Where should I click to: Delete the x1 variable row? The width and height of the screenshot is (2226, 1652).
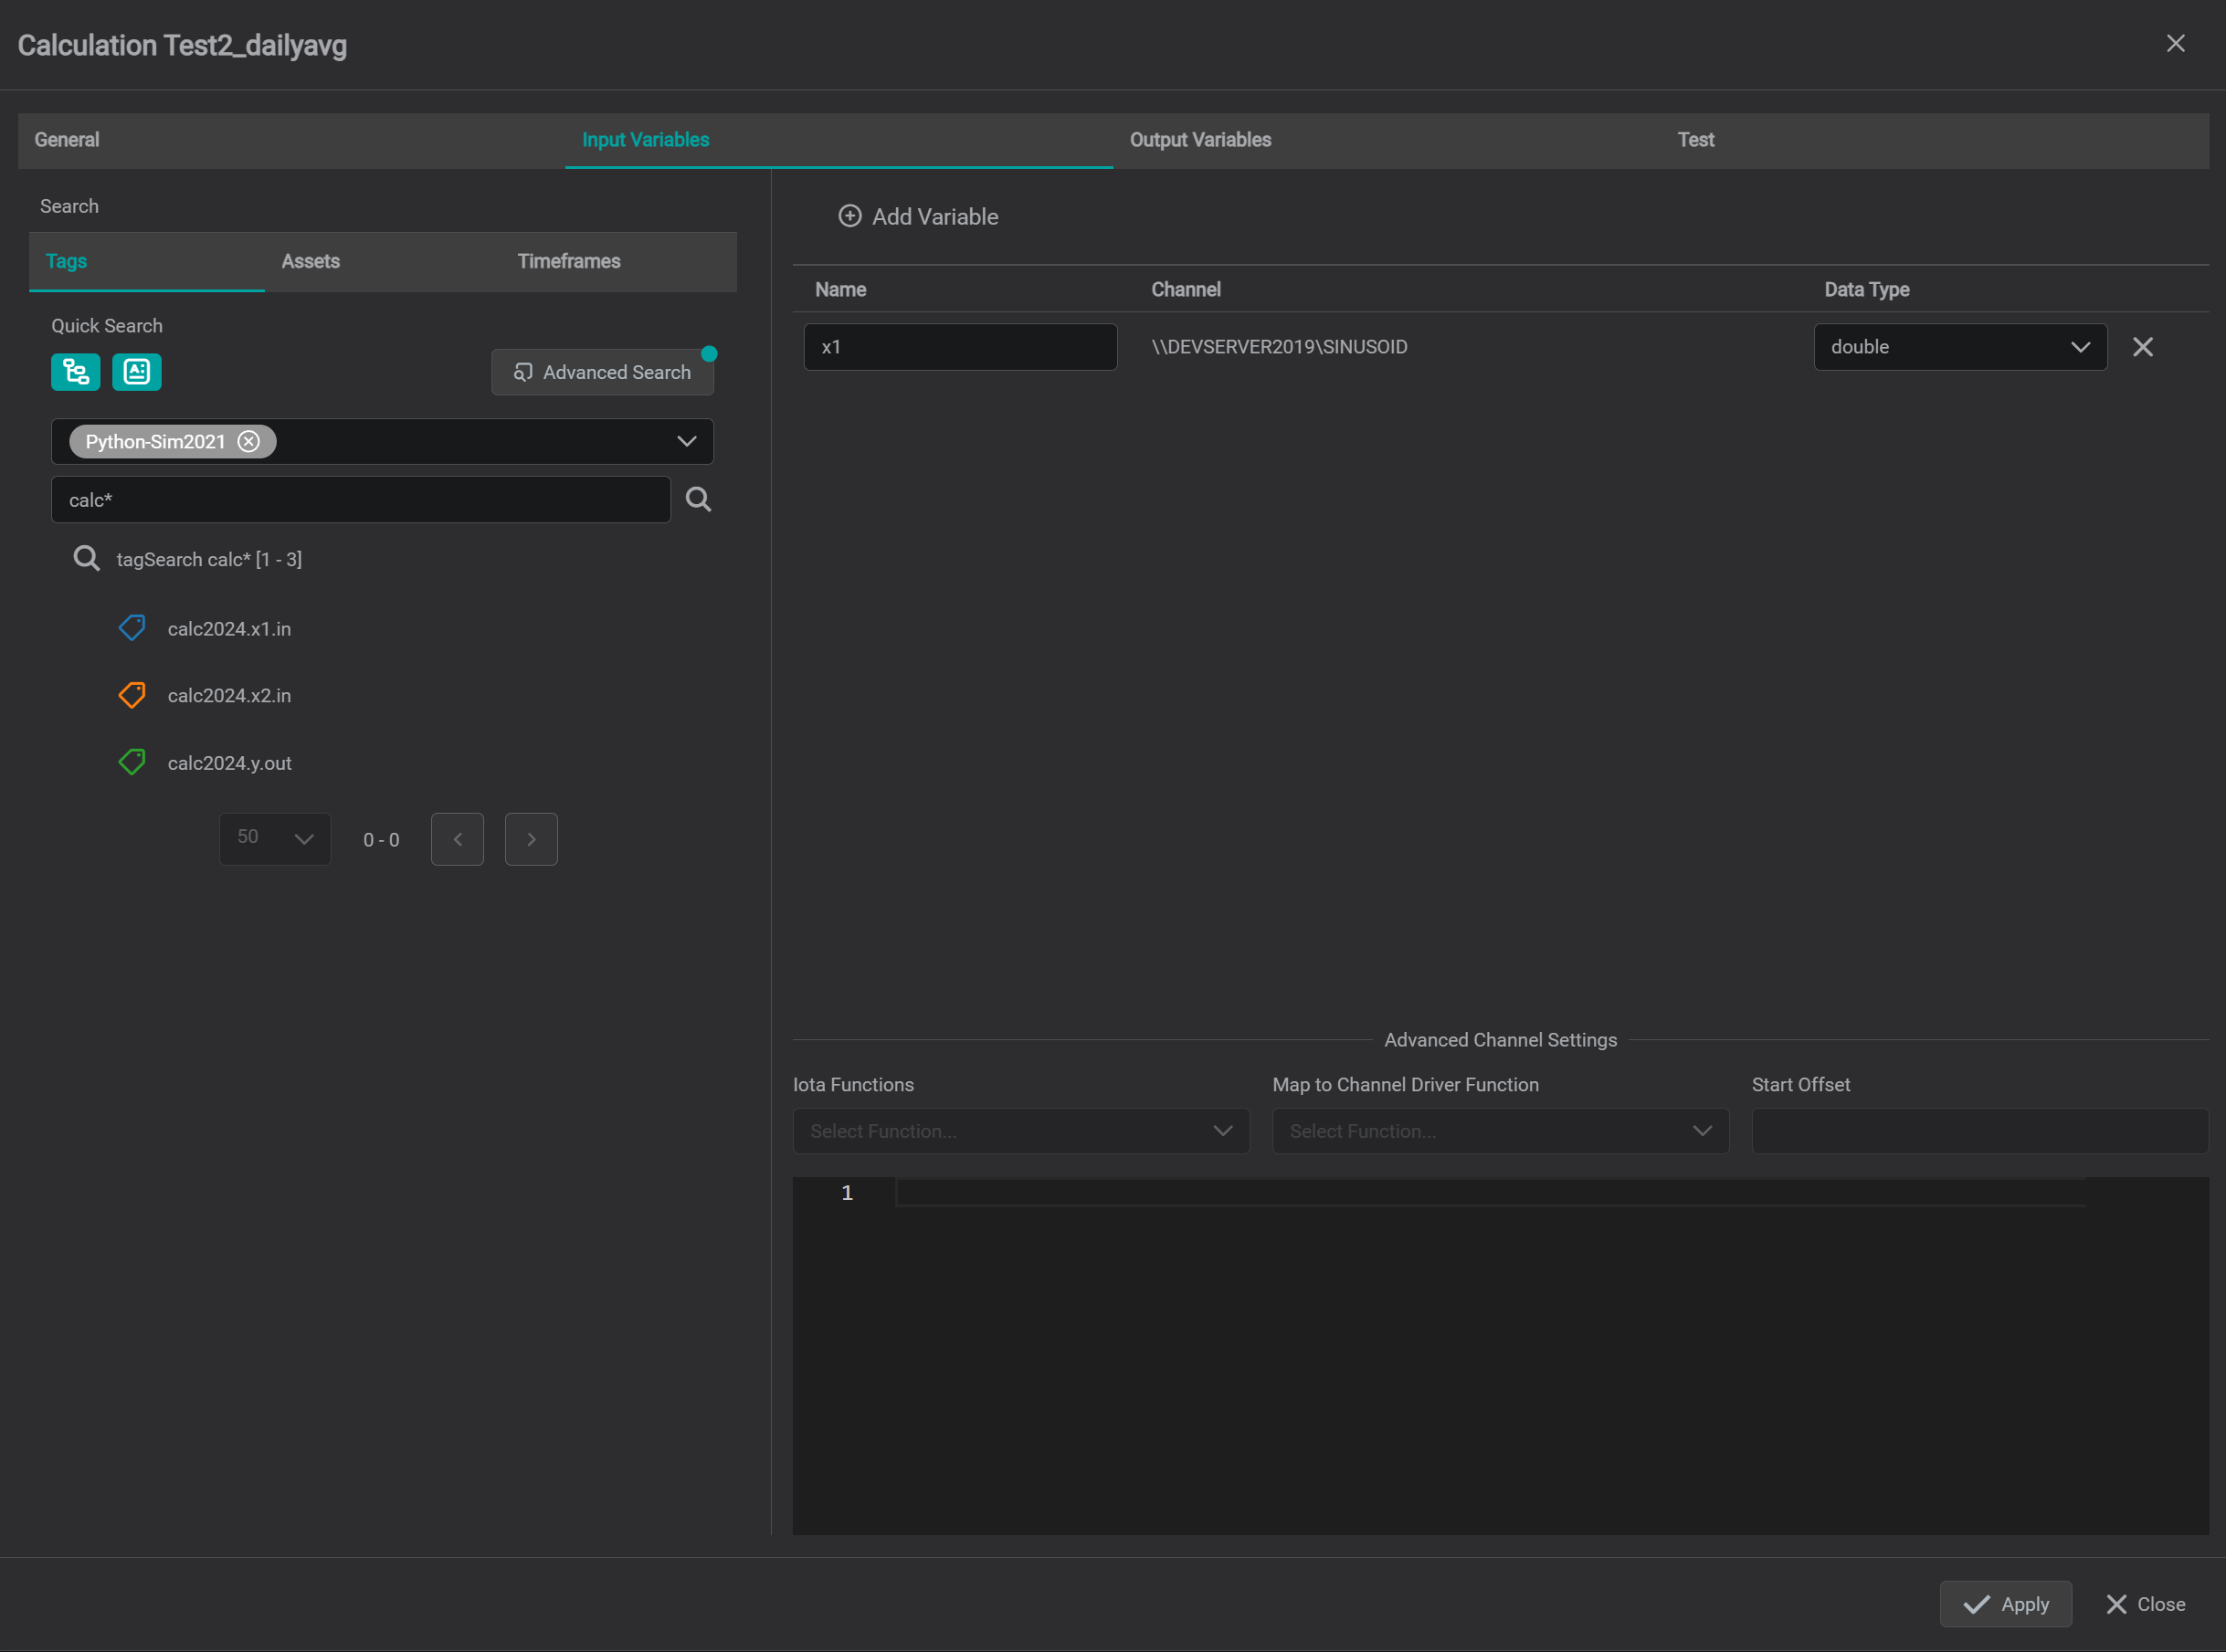(2142, 347)
